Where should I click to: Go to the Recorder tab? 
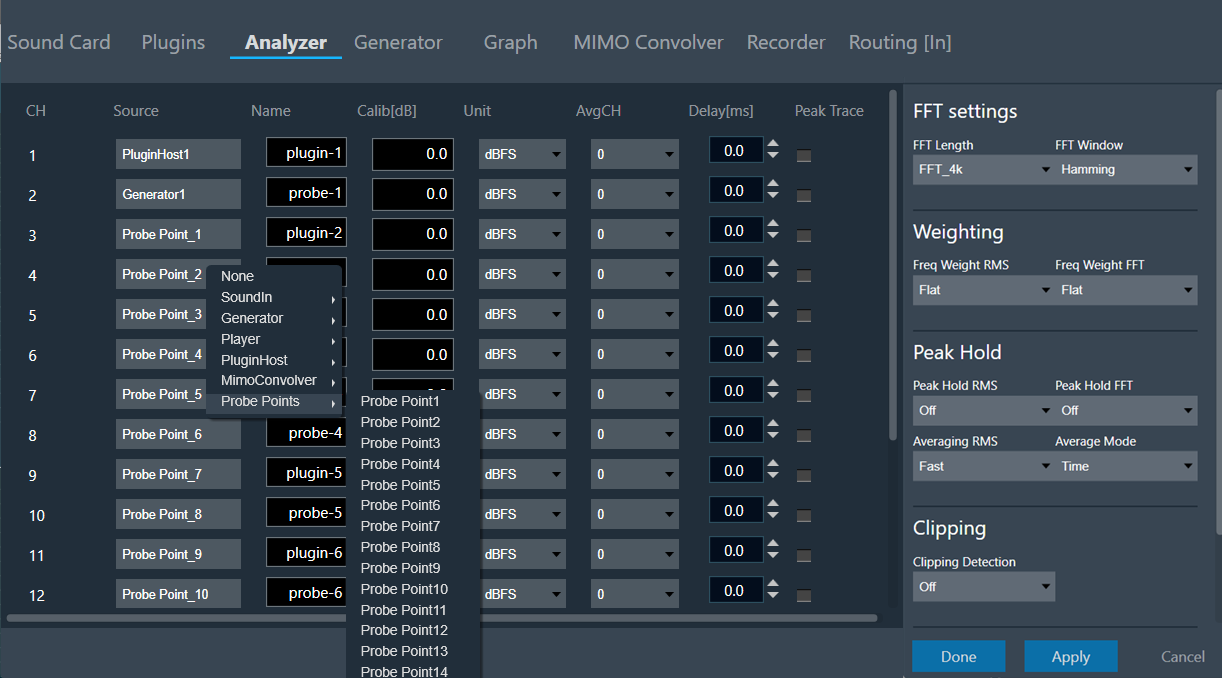(x=786, y=42)
